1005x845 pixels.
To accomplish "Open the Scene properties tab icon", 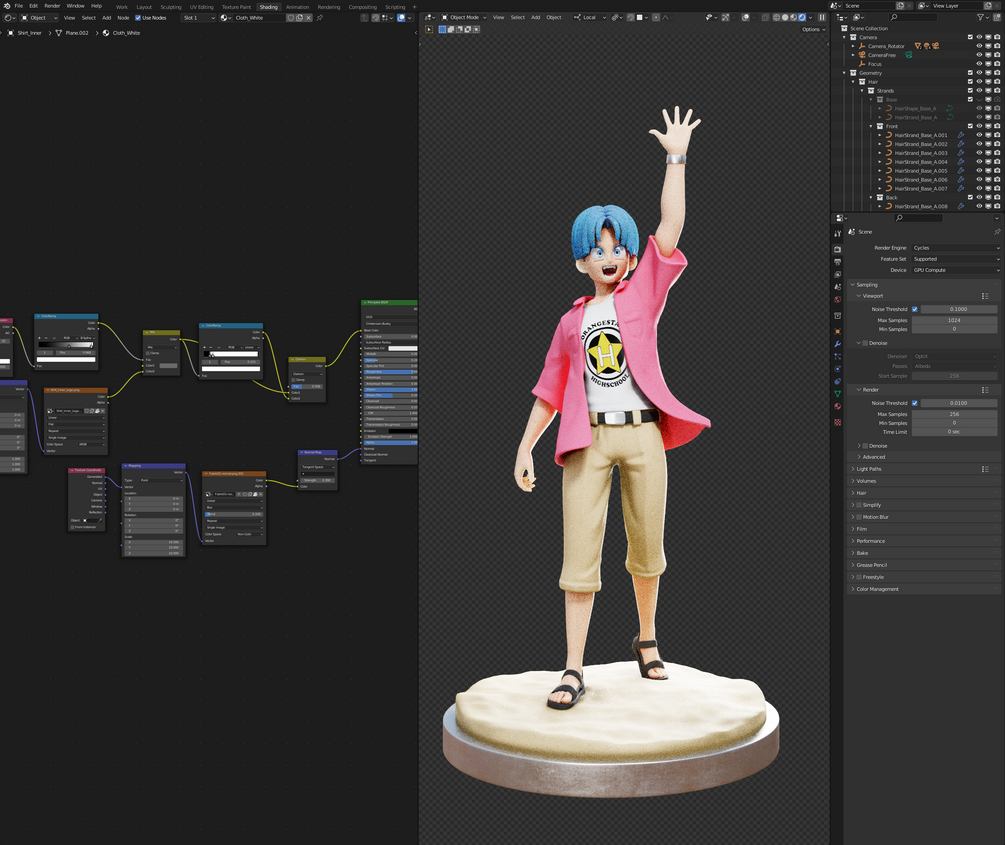I will click(x=838, y=287).
